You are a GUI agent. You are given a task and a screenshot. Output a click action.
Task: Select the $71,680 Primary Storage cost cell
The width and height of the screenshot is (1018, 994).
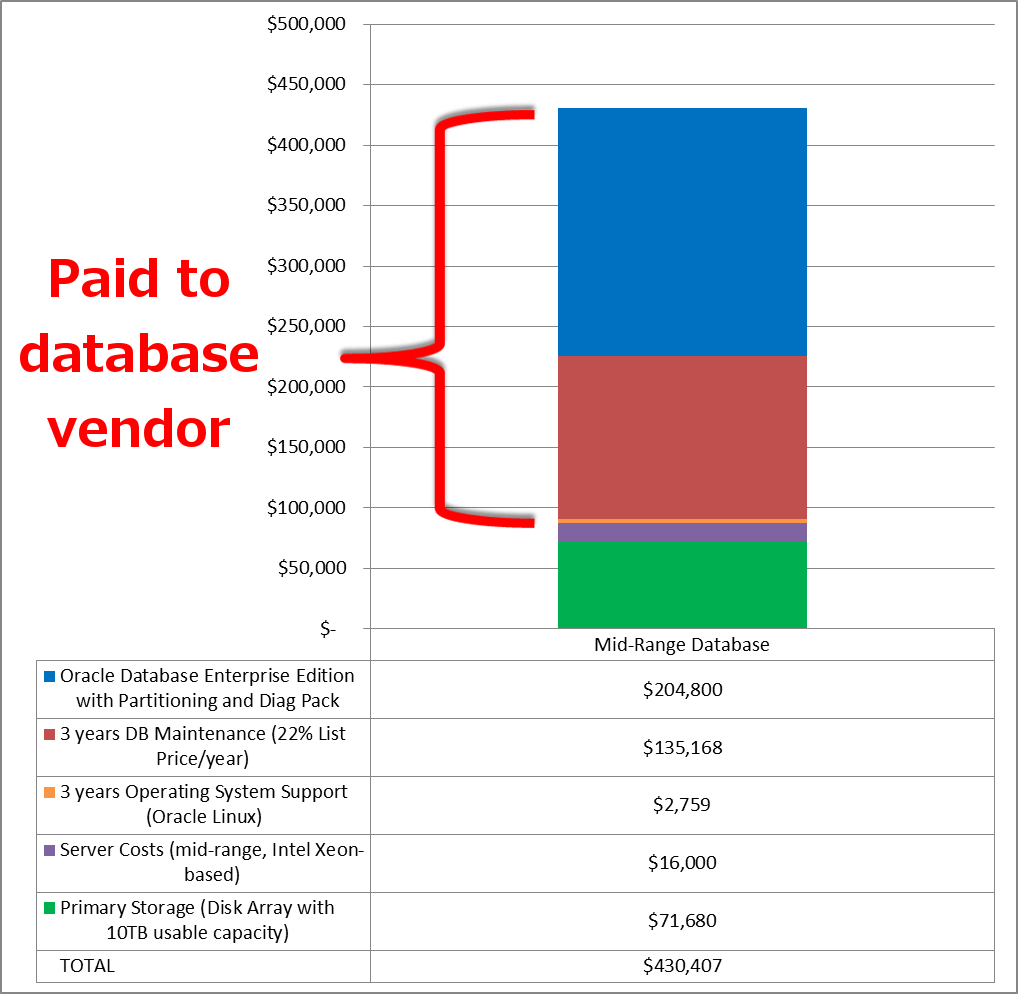coord(683,921)
